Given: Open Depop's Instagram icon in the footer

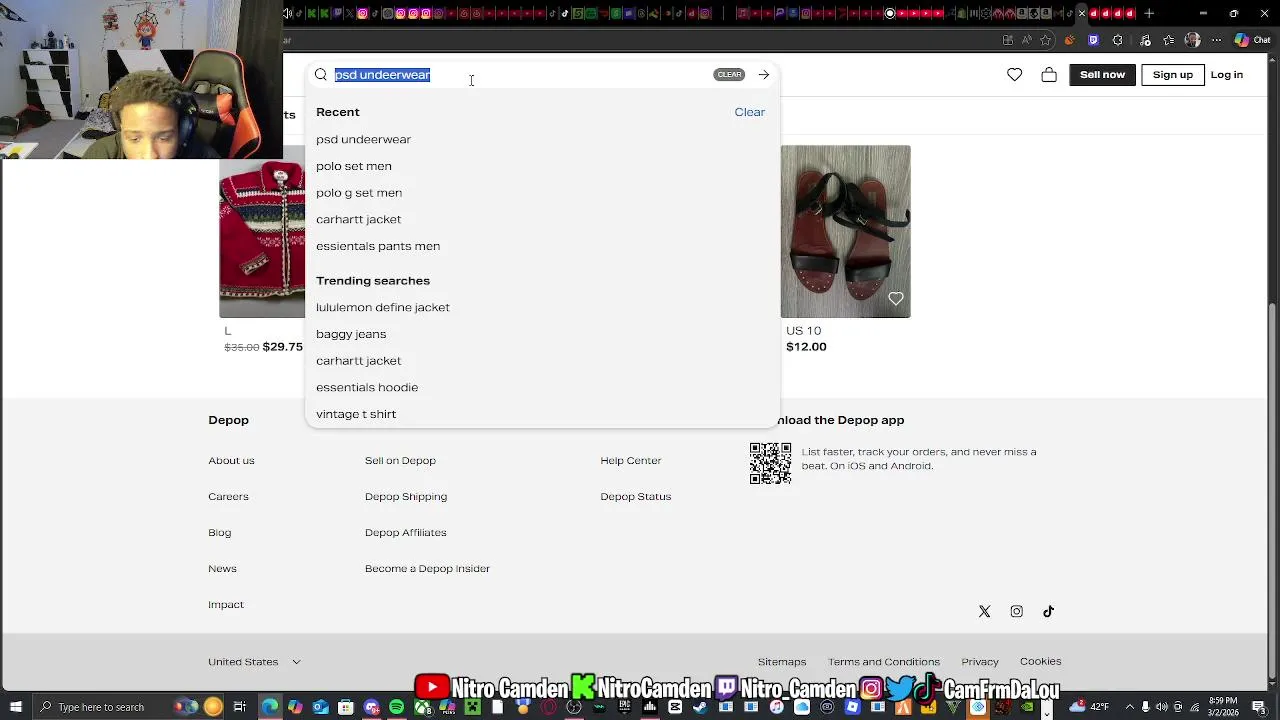Looking at the screenshot, I should [1017, 611].
